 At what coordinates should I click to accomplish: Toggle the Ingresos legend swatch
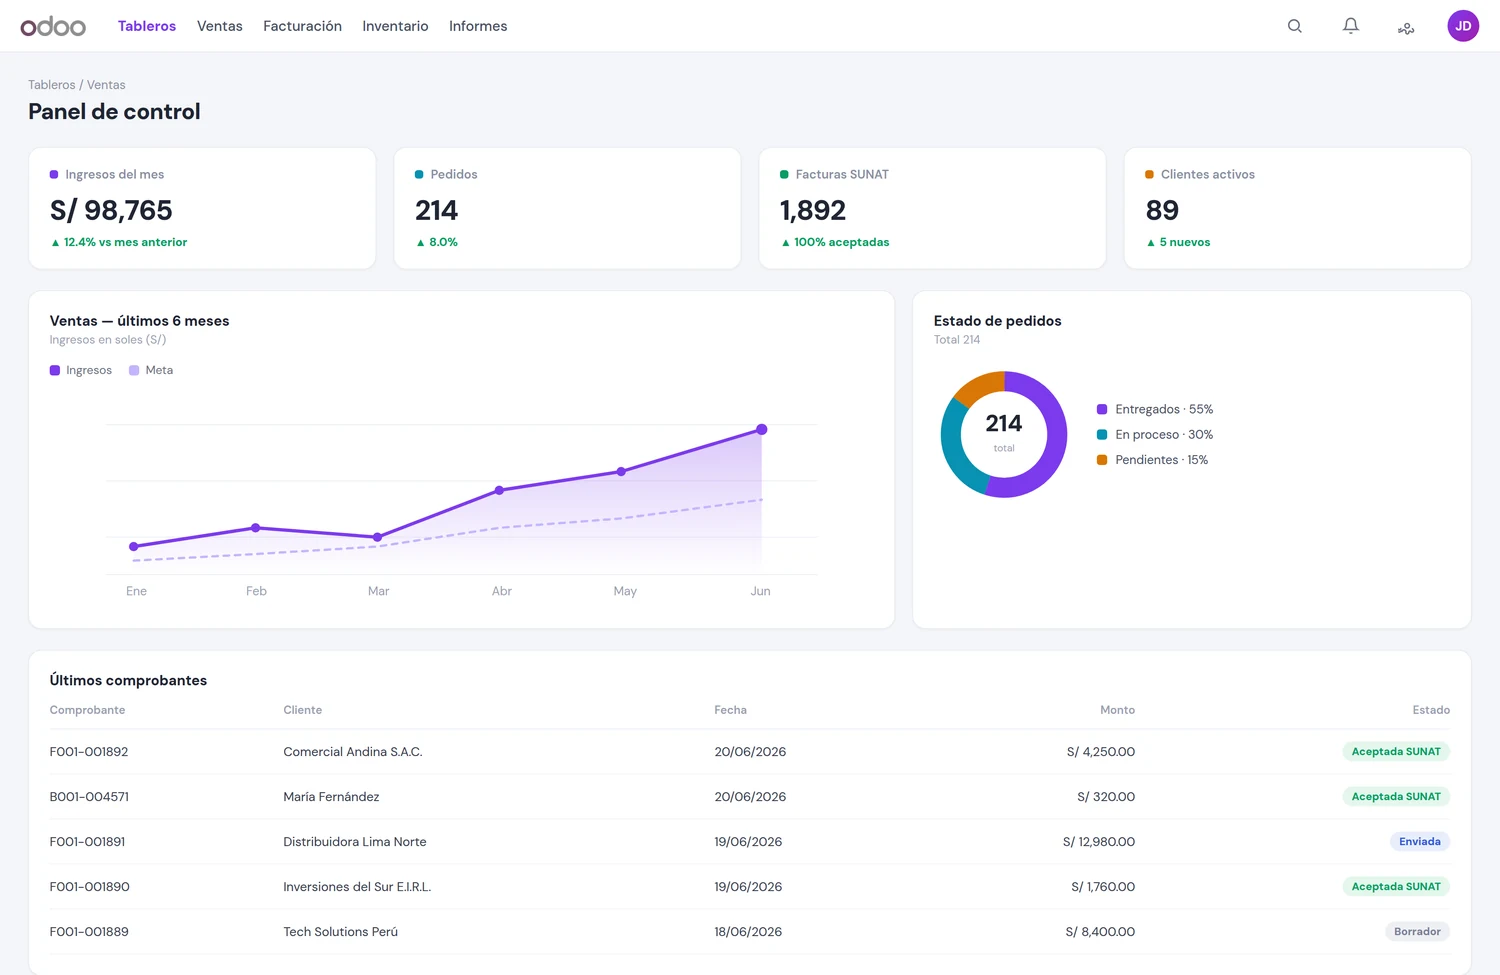55,370
